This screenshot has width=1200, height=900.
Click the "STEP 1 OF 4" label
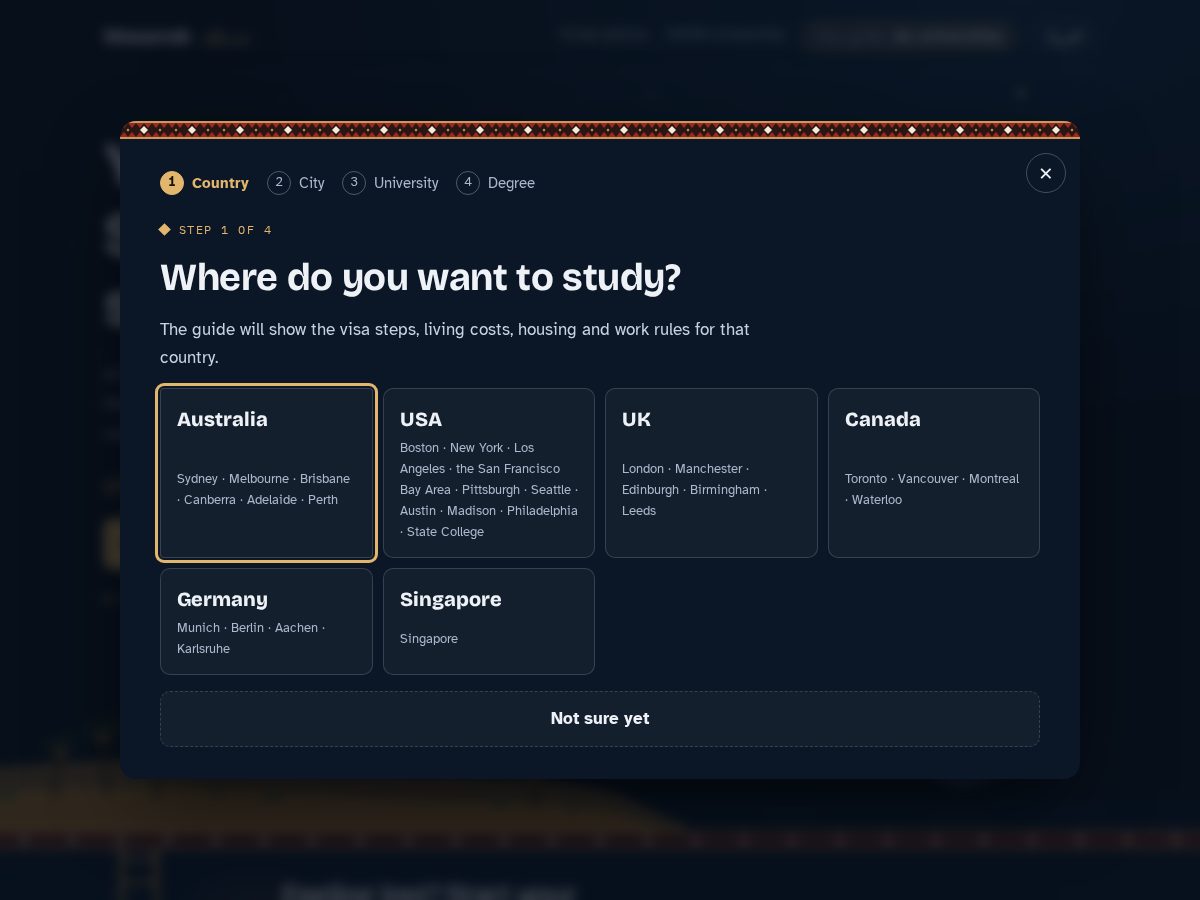(x=215, y=230)
